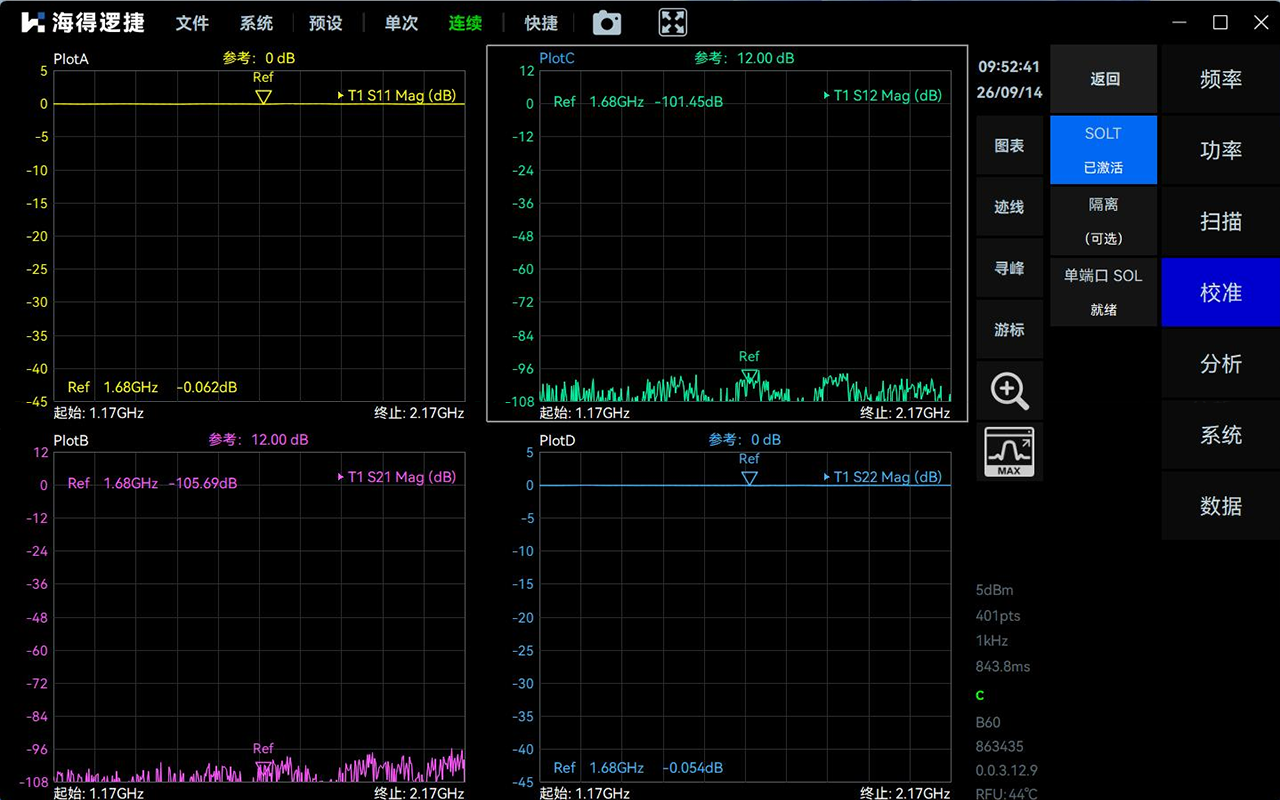
Task: Click the PlotB title
Action: click(71, 440)
